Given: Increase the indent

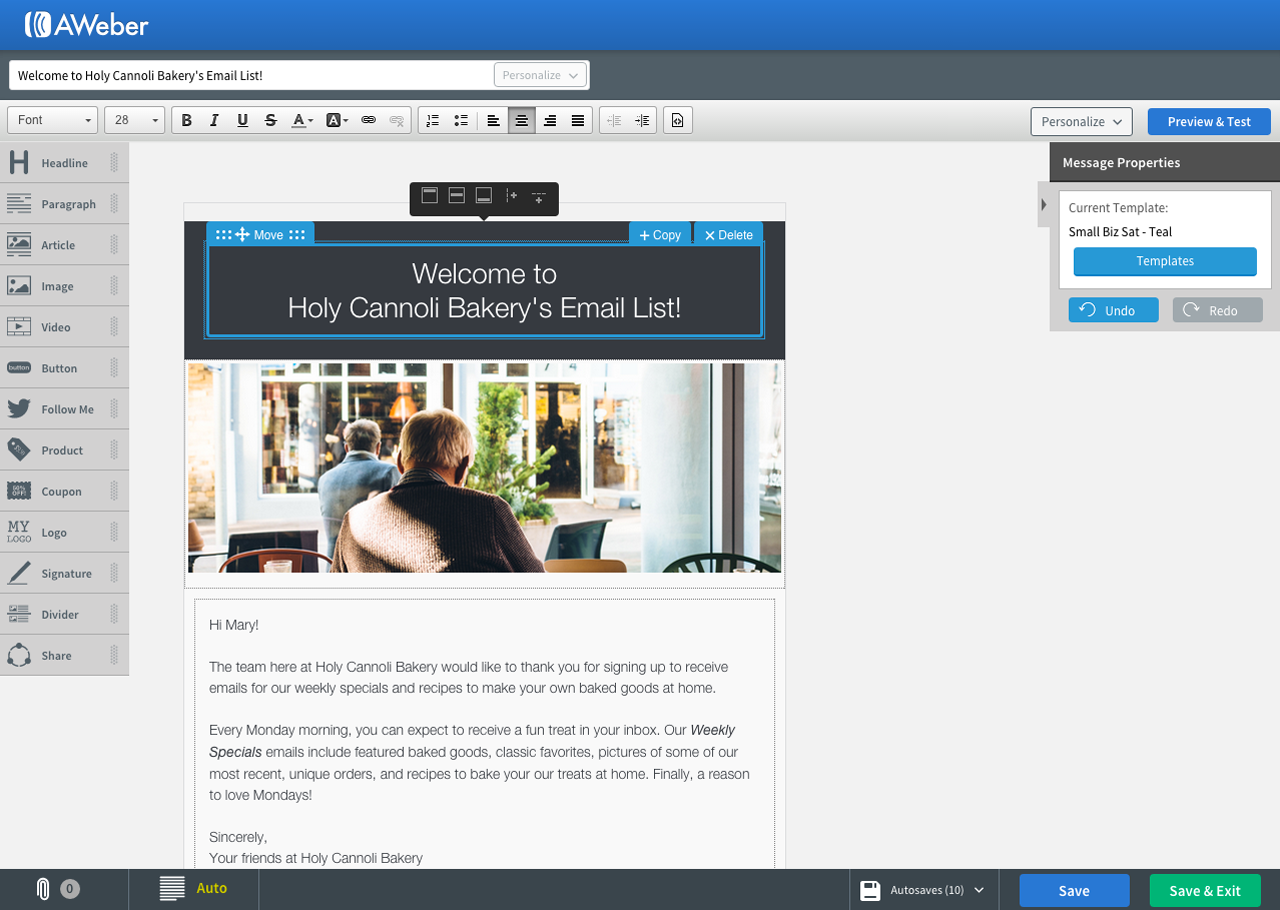Looking at the screenshot, I should click(x=642, y=120).
